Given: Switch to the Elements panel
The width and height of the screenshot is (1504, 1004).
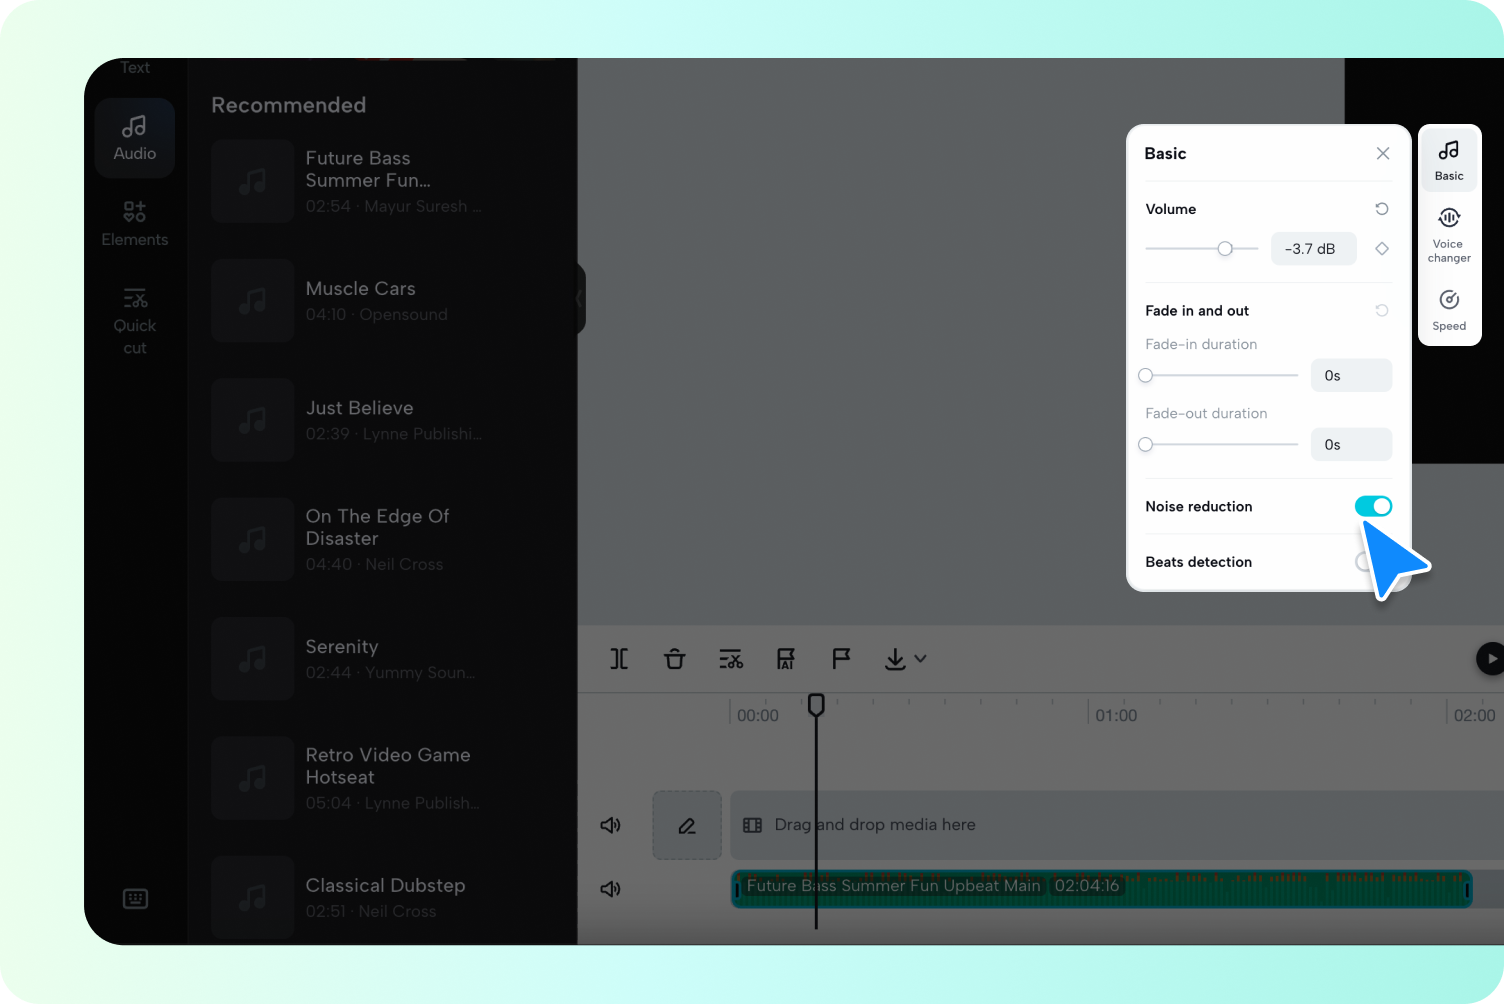Looking at the screenshot, I should pyautogui.click(x=135, y=222).
